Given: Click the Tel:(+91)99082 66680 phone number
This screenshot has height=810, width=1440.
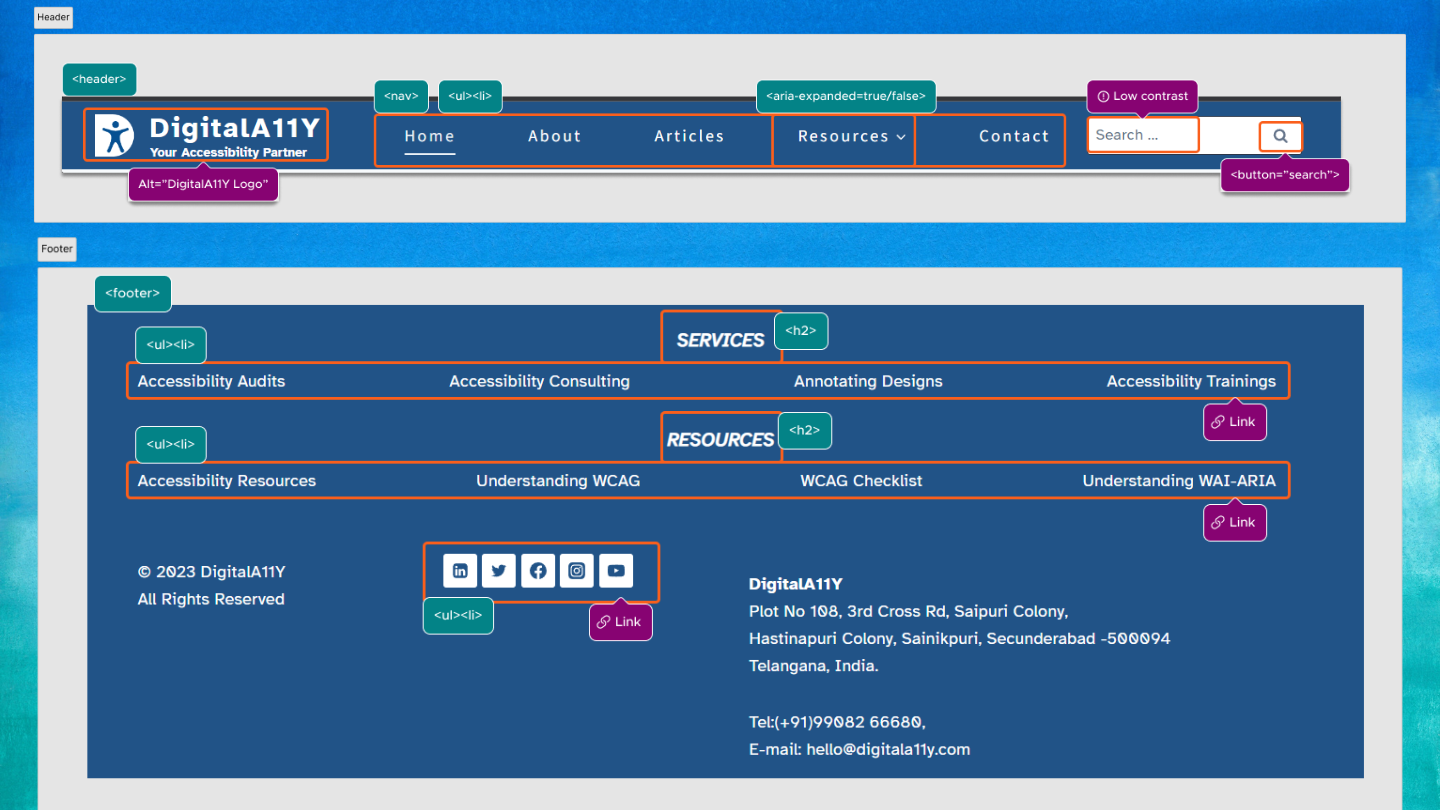Looking at the screenshot, I should click(x=836, y=722).
